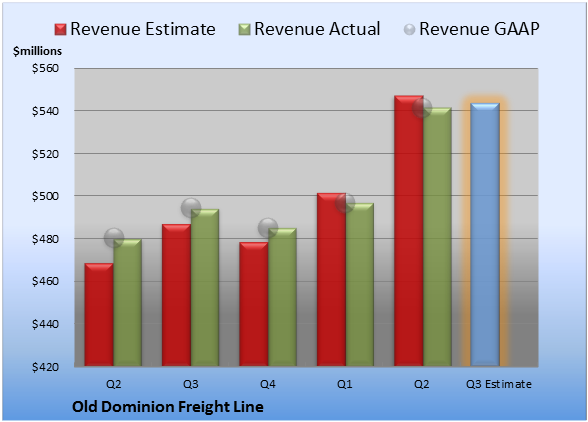The height and width of the screenshot is (422, 588).
Task: Click the 'Q3' axis label
Action: pos(191,384)
